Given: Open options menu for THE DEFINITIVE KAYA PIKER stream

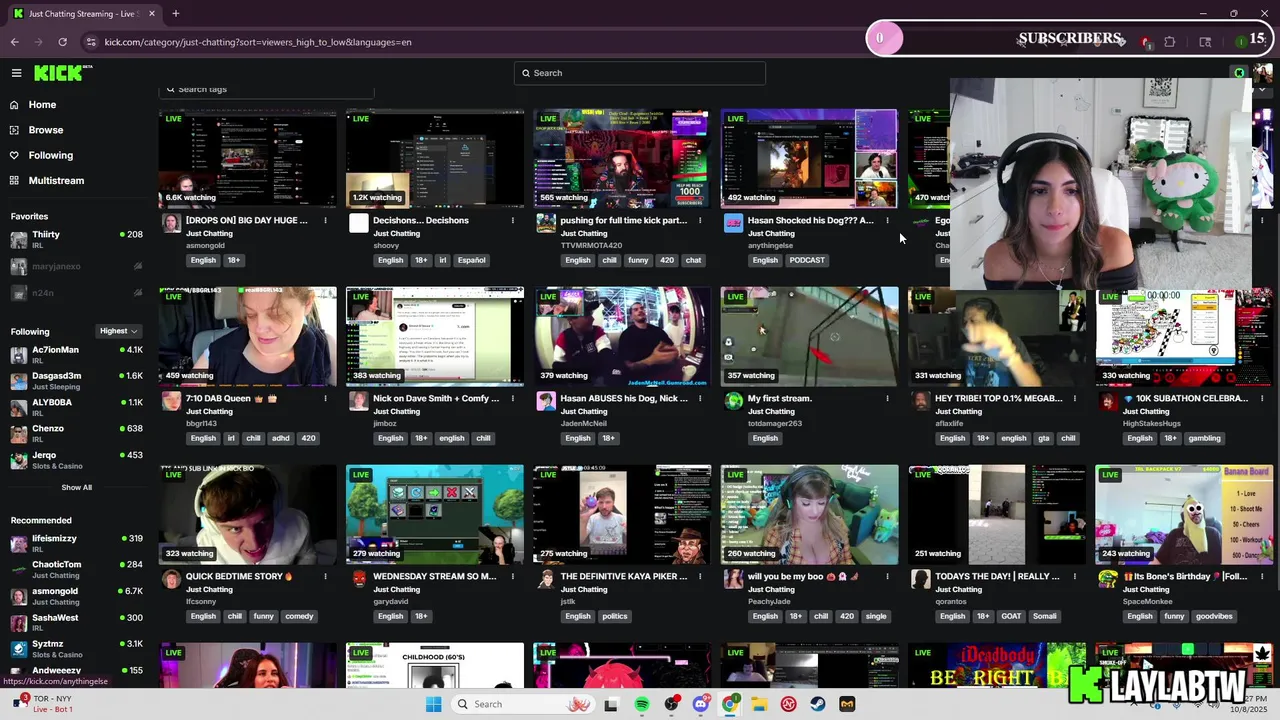Looking at the screenshot, I should [700, 576].
